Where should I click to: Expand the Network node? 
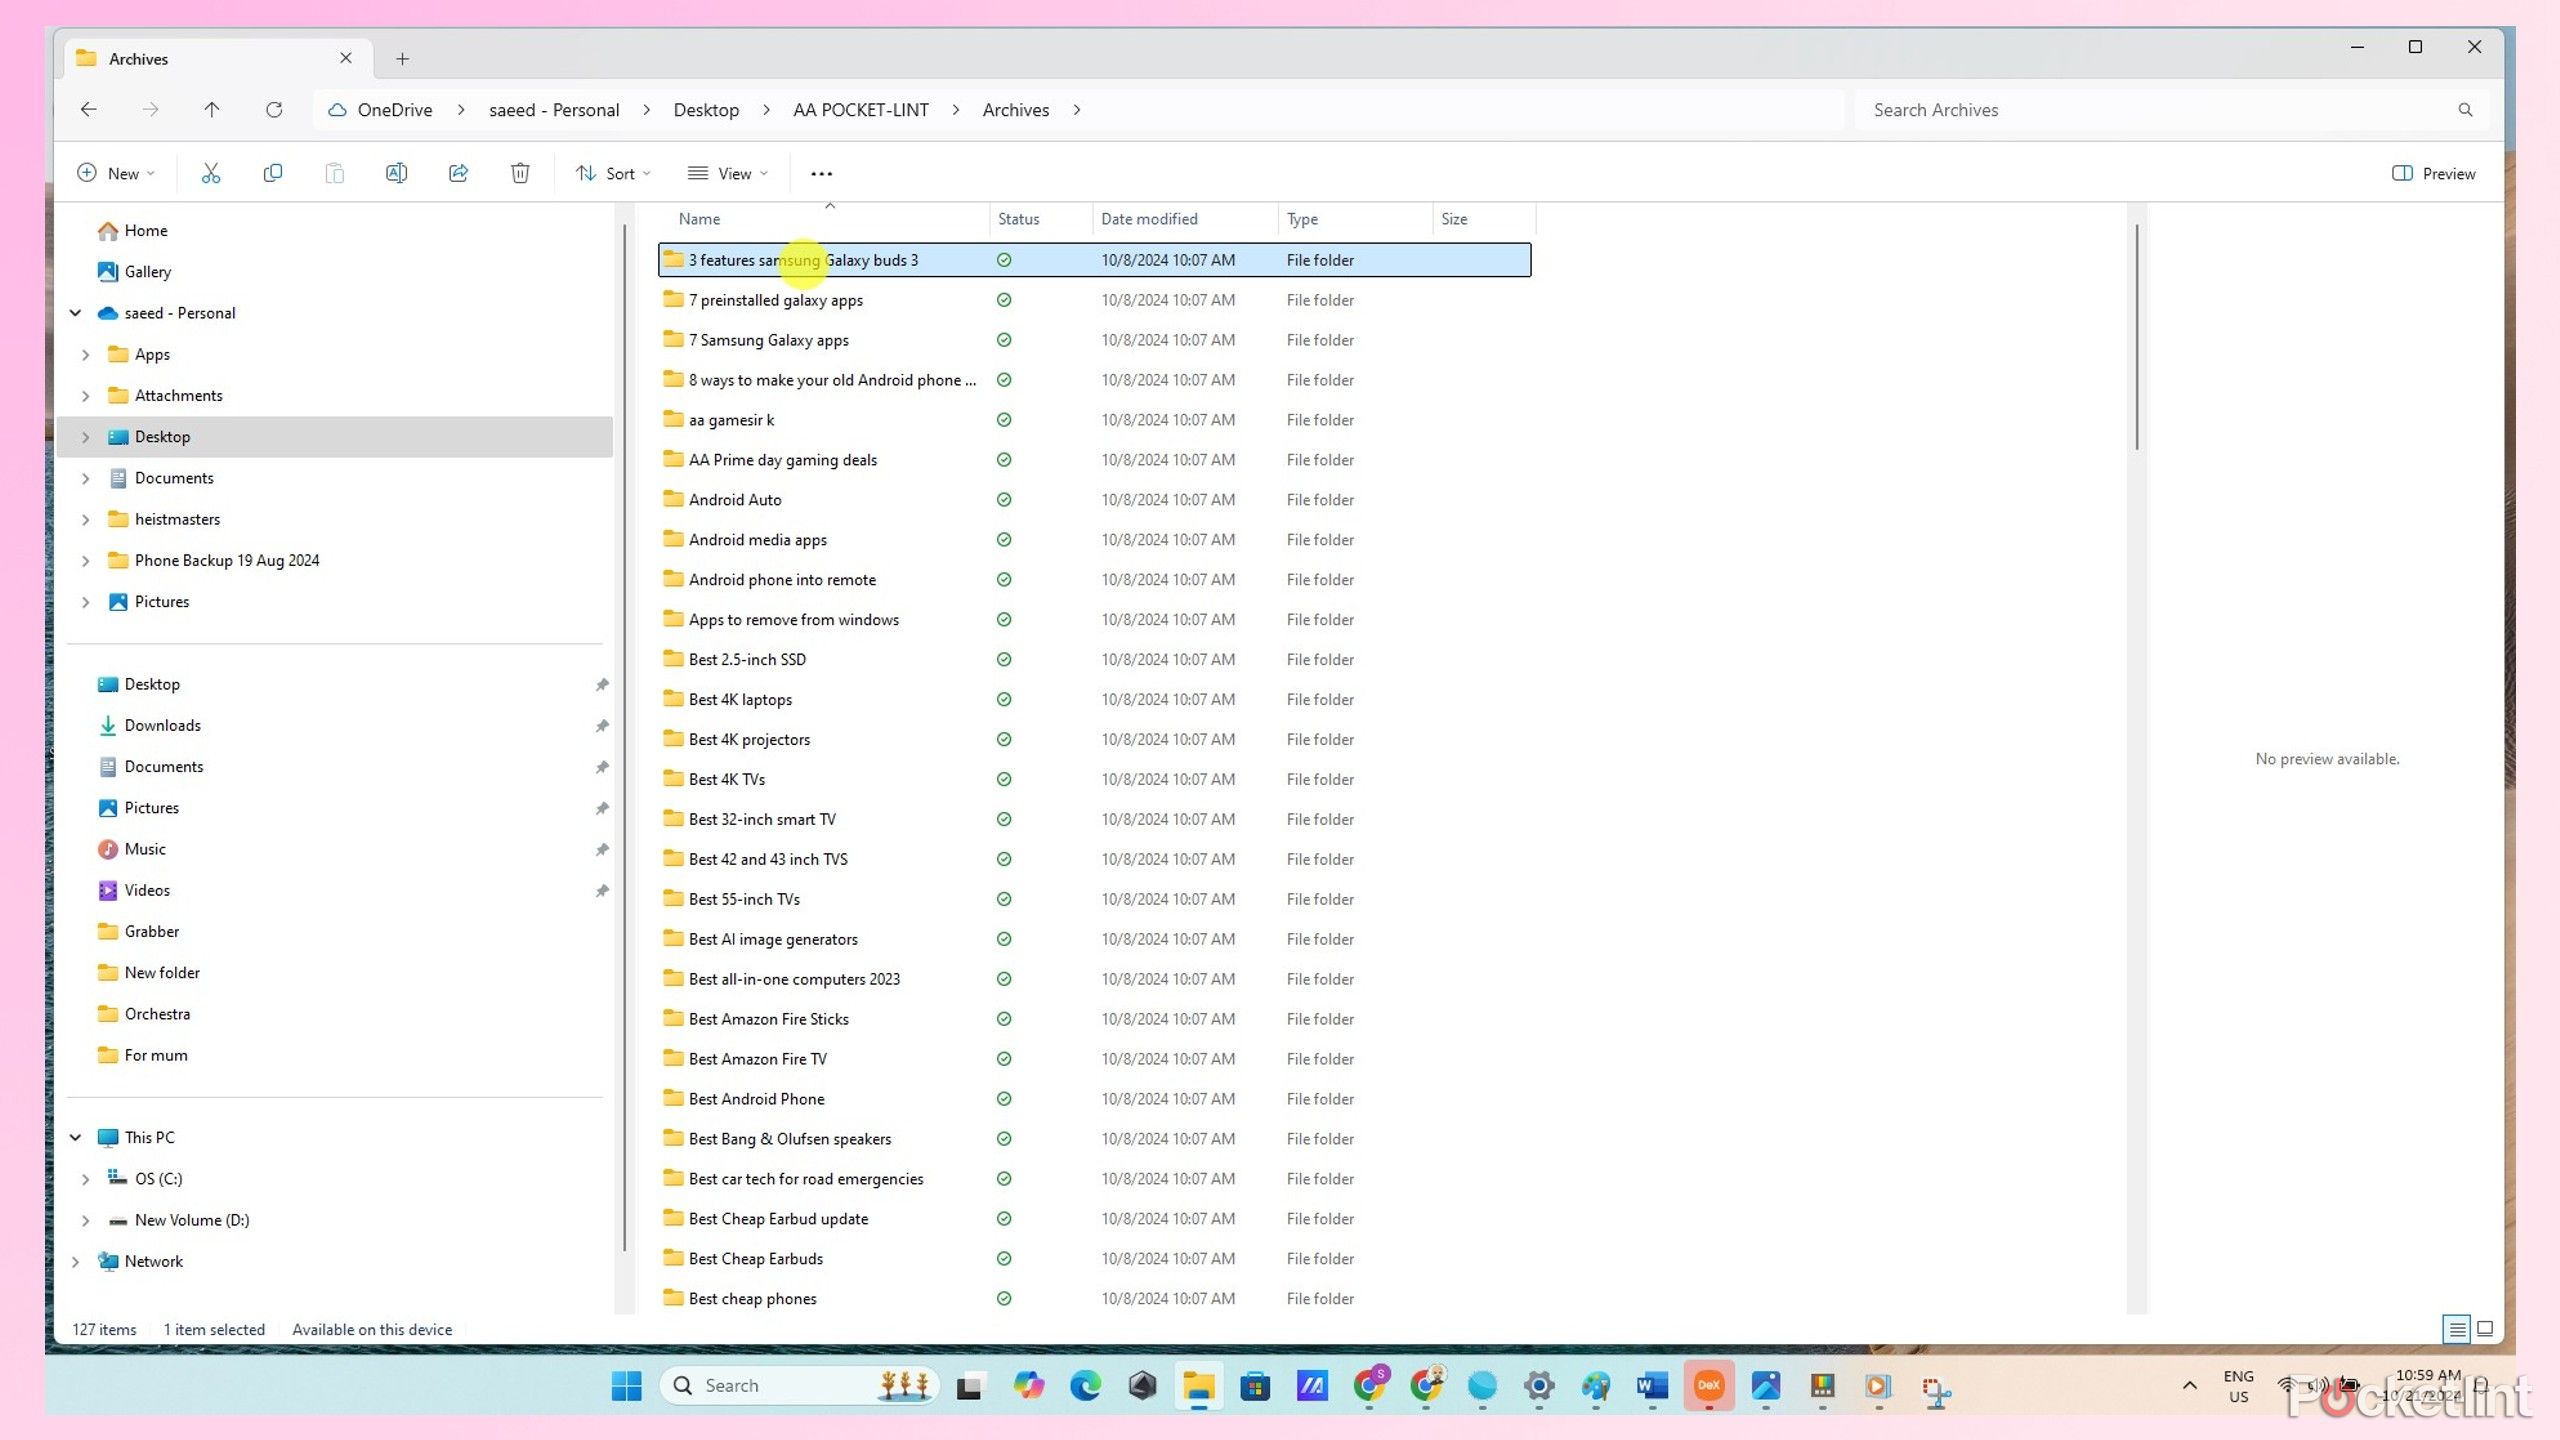(75, 1261)
